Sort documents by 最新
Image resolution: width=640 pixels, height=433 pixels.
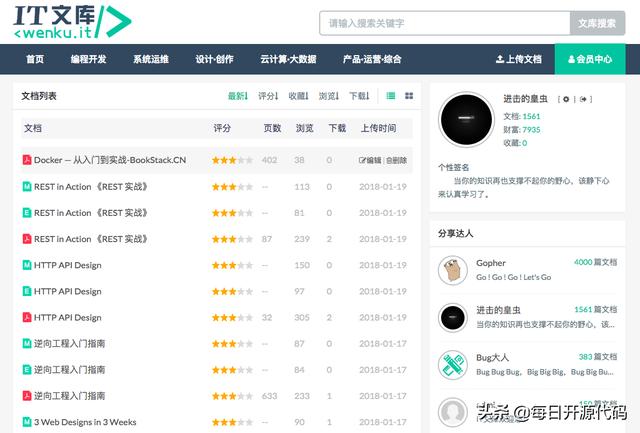tap(238, 96)
